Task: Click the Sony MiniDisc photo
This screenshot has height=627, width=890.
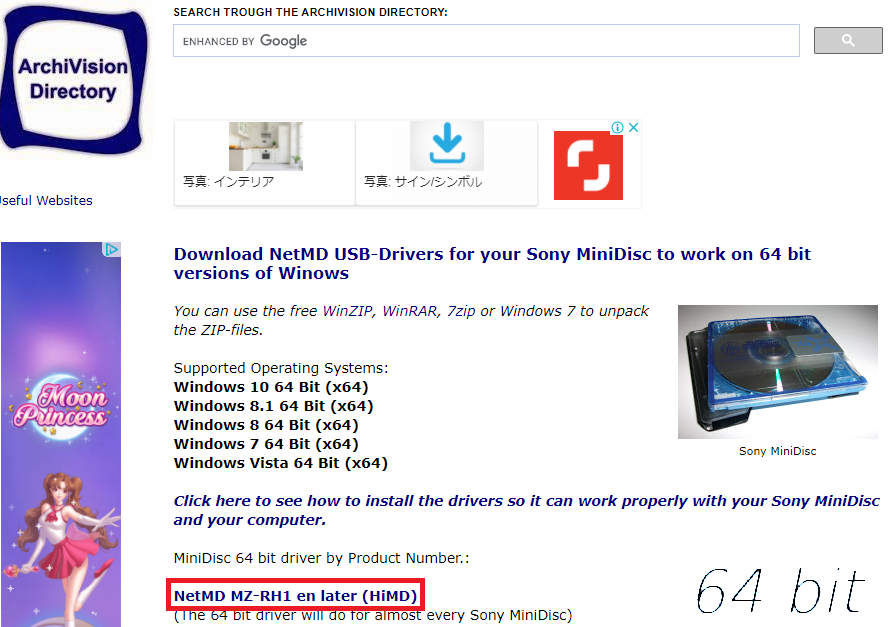Action: click(778, 372)
